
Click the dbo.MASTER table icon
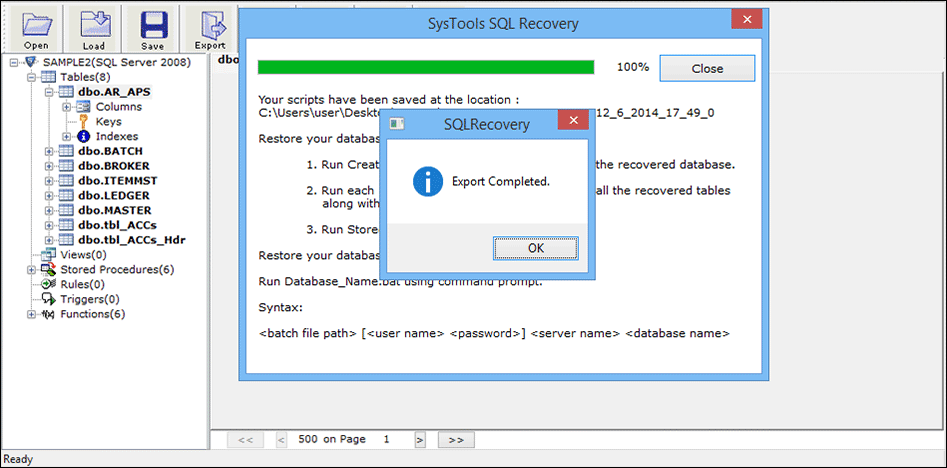(65, 211)
